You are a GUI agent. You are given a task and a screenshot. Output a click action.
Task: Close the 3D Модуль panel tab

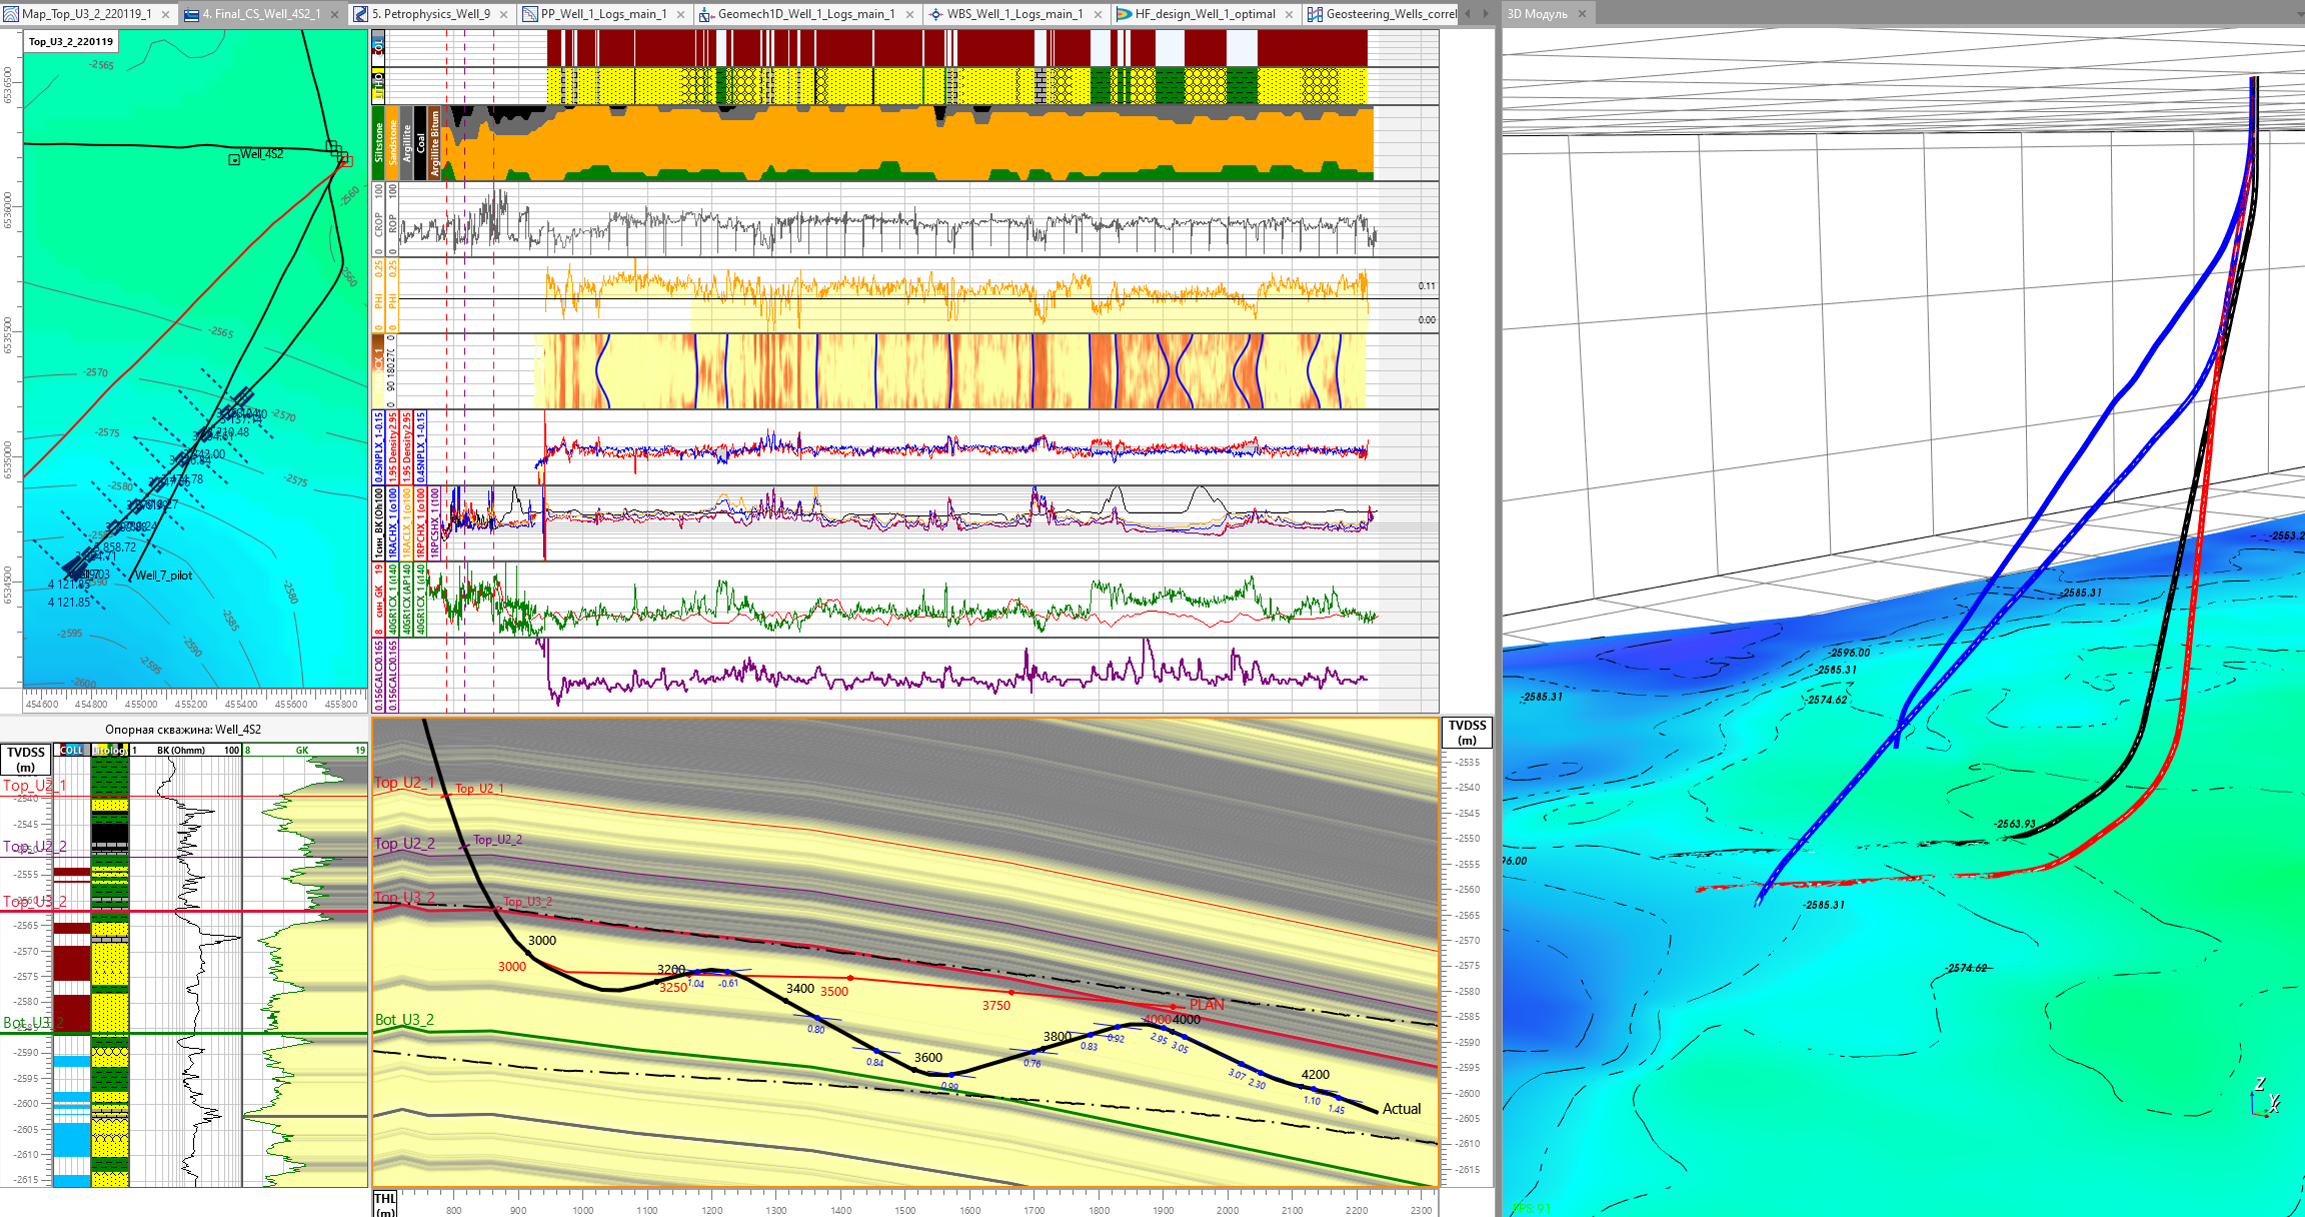pos(1582,14)
